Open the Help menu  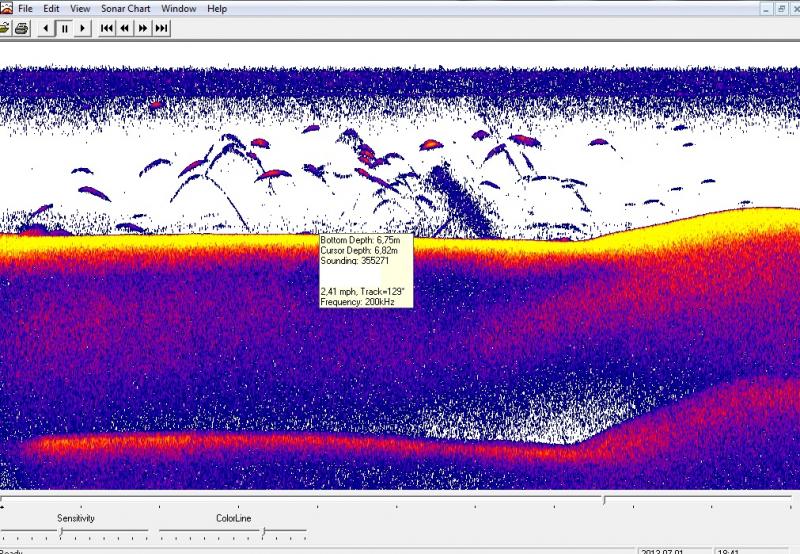point(217,9)
